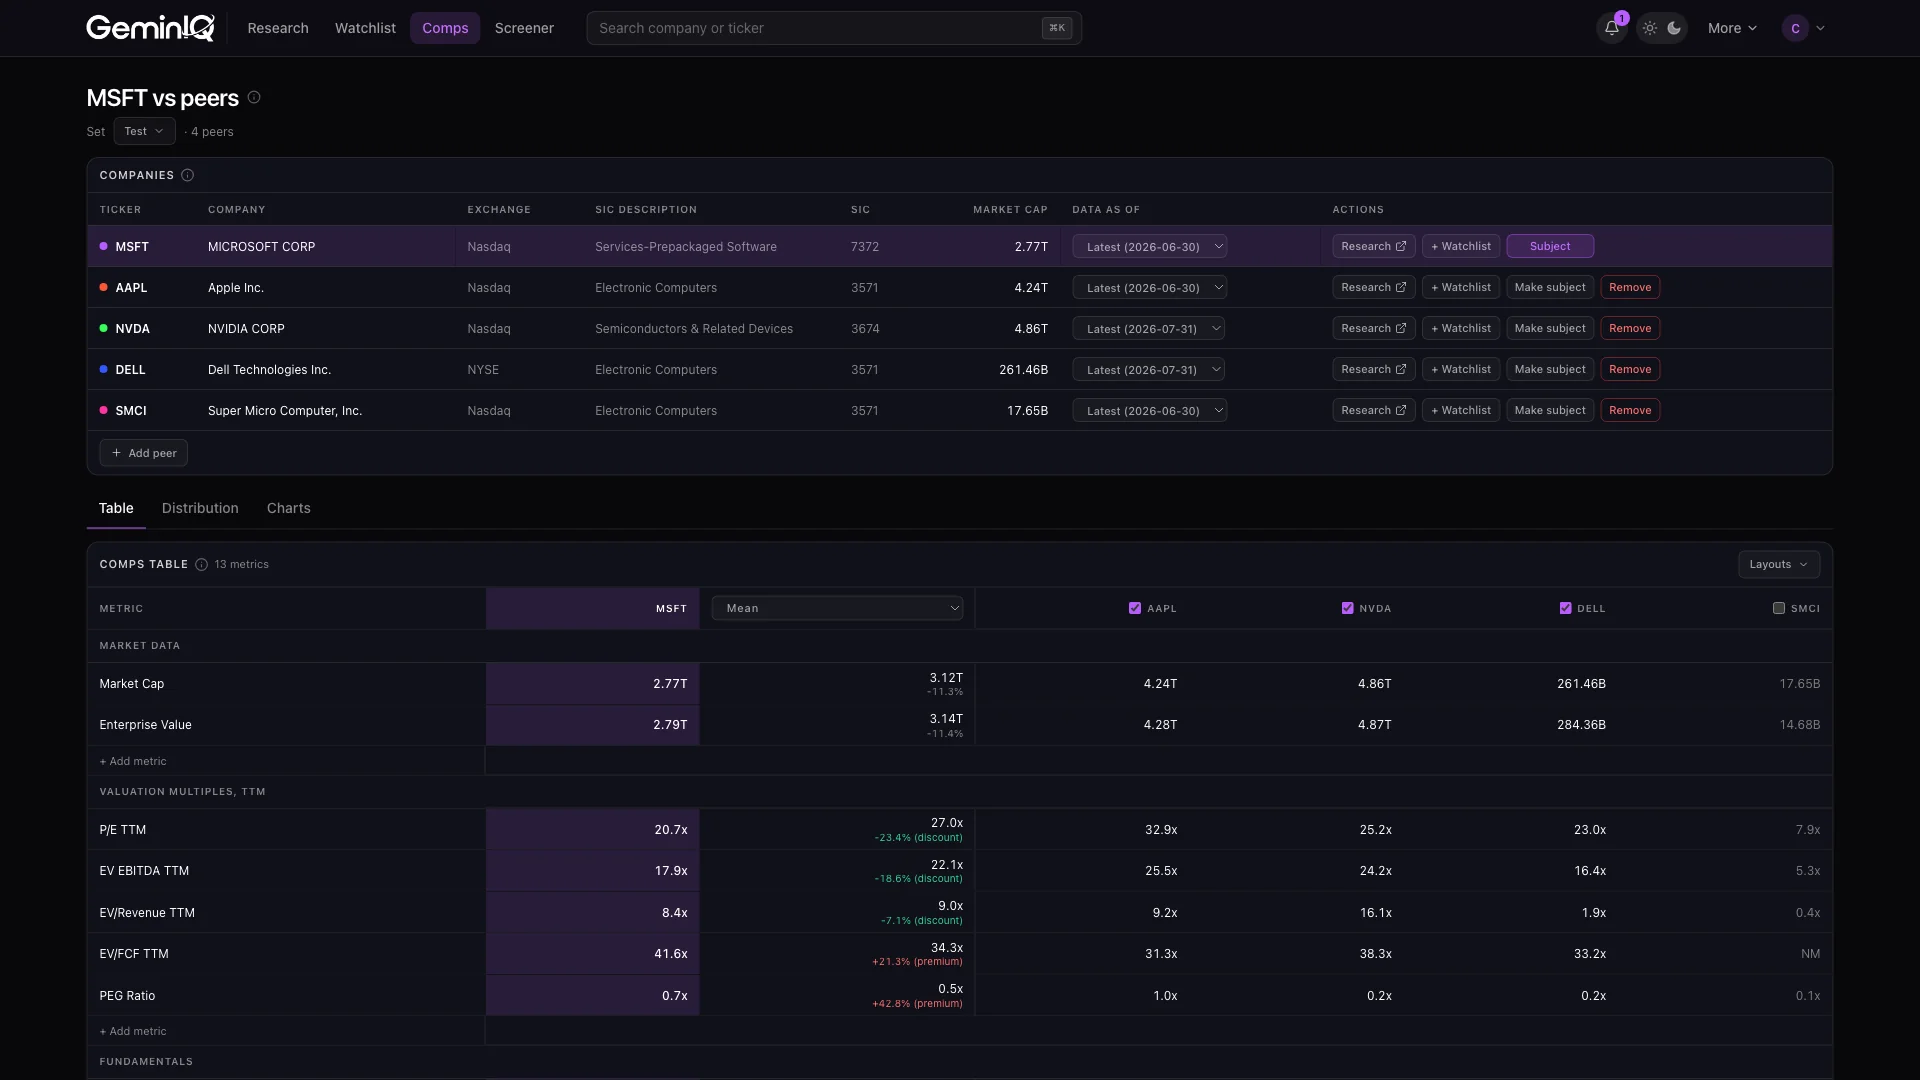Open NVDA Data As Of dropdown
1920x1080 pixels.
pos(1150,328)
